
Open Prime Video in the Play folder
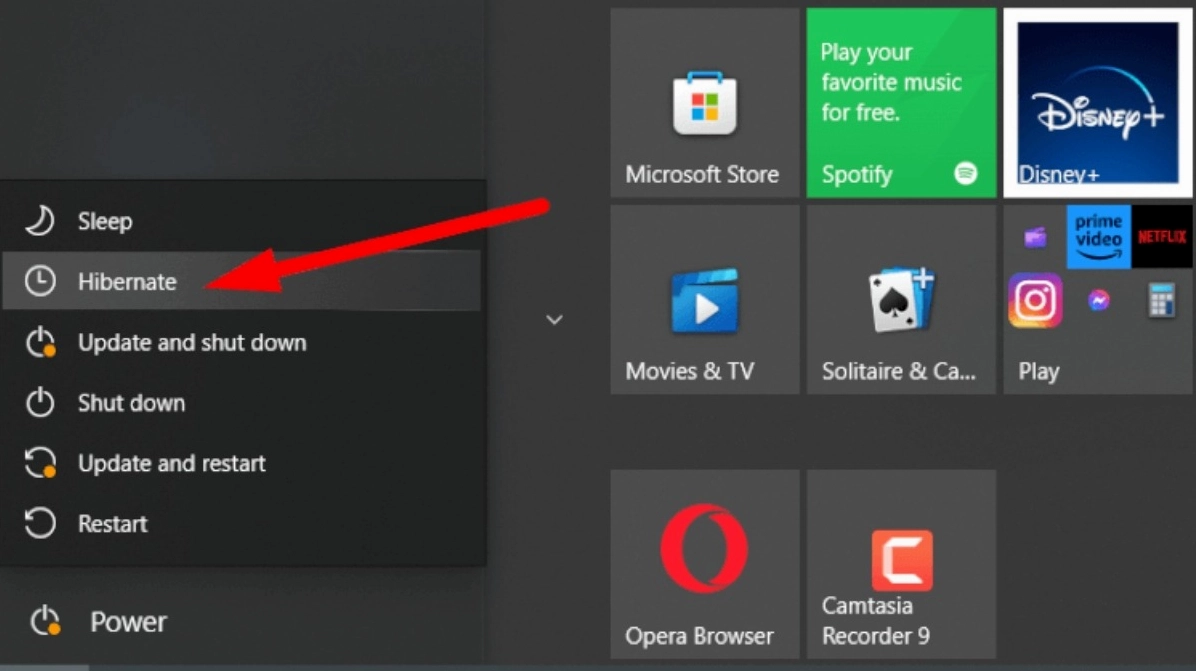[1098, 237]
